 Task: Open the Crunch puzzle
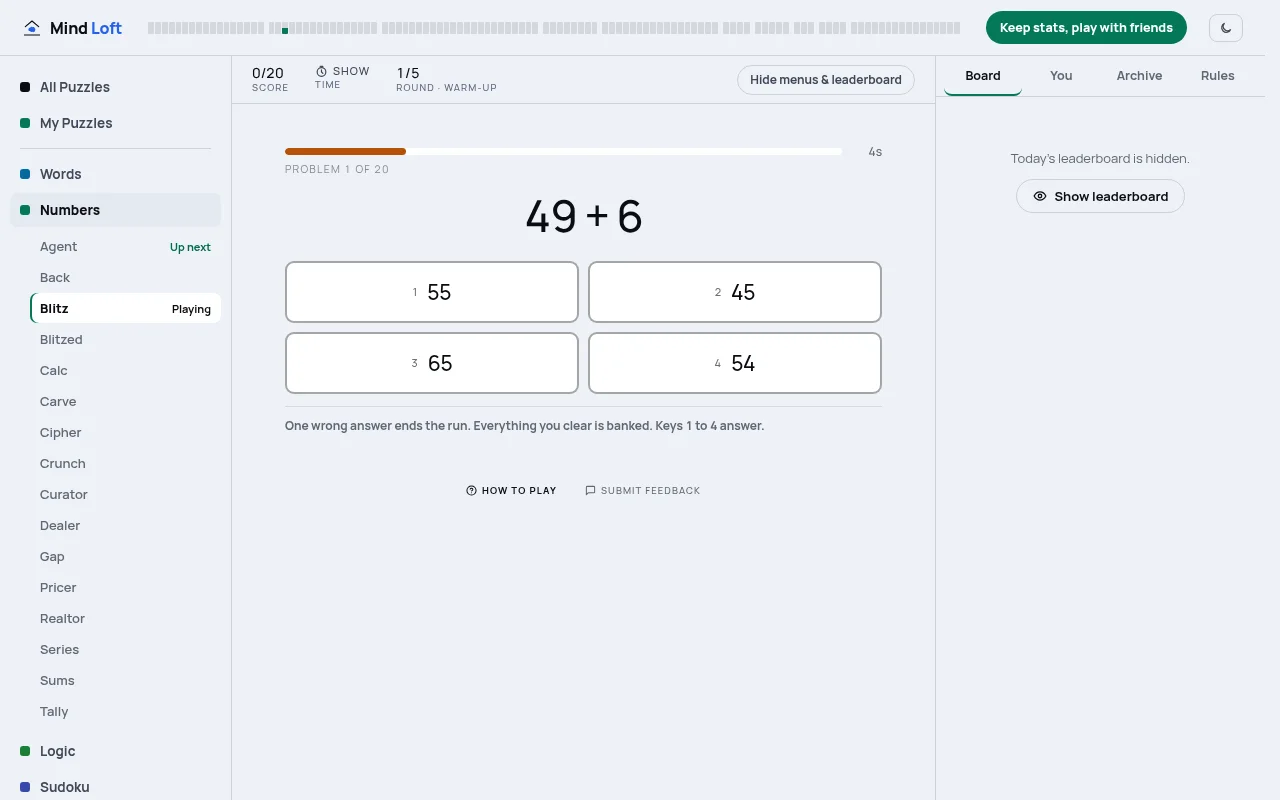[125, 464]
